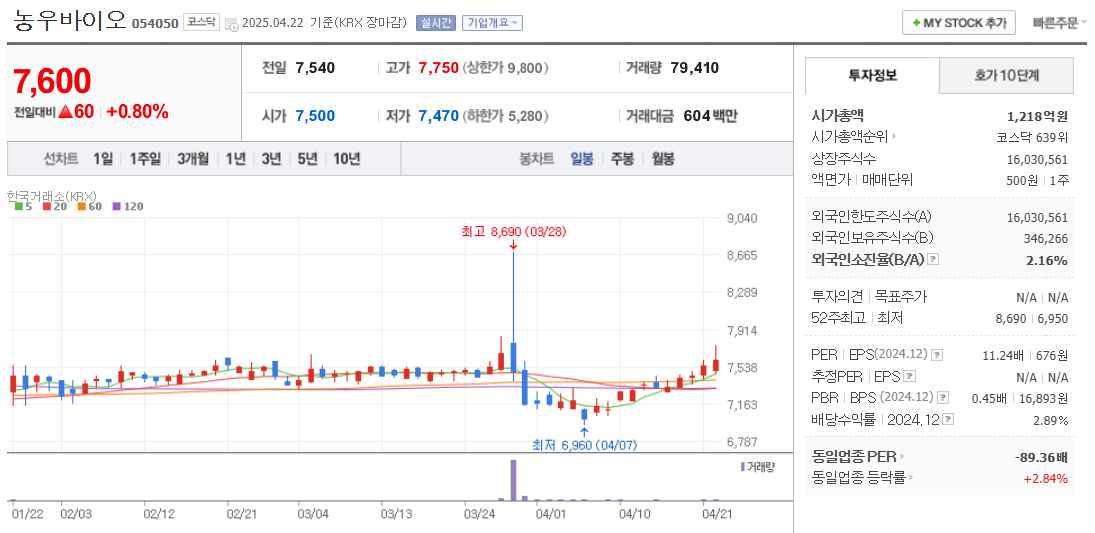Click the red 20-day moving average legend swatch
The image size is (1095, 533).
point(46,206)
